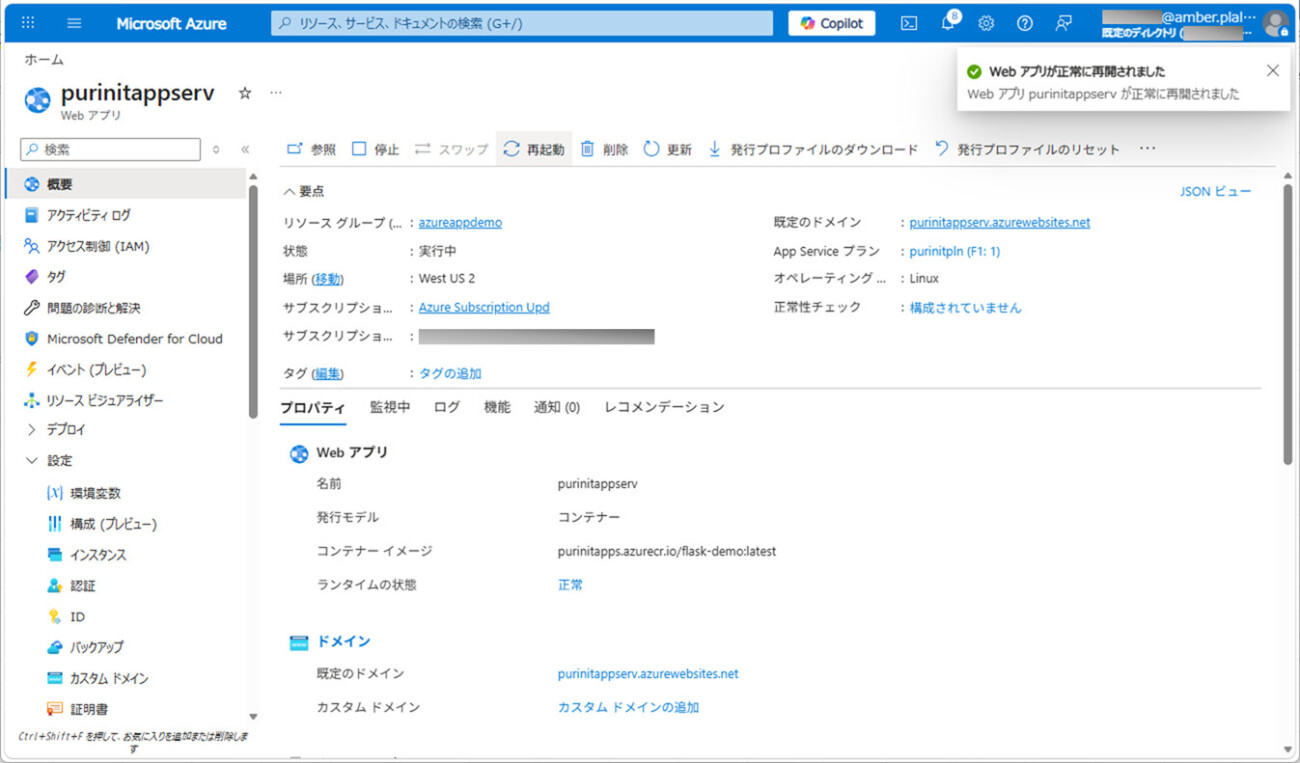
Task: Open the notifications bell
Action: point(947,22)
